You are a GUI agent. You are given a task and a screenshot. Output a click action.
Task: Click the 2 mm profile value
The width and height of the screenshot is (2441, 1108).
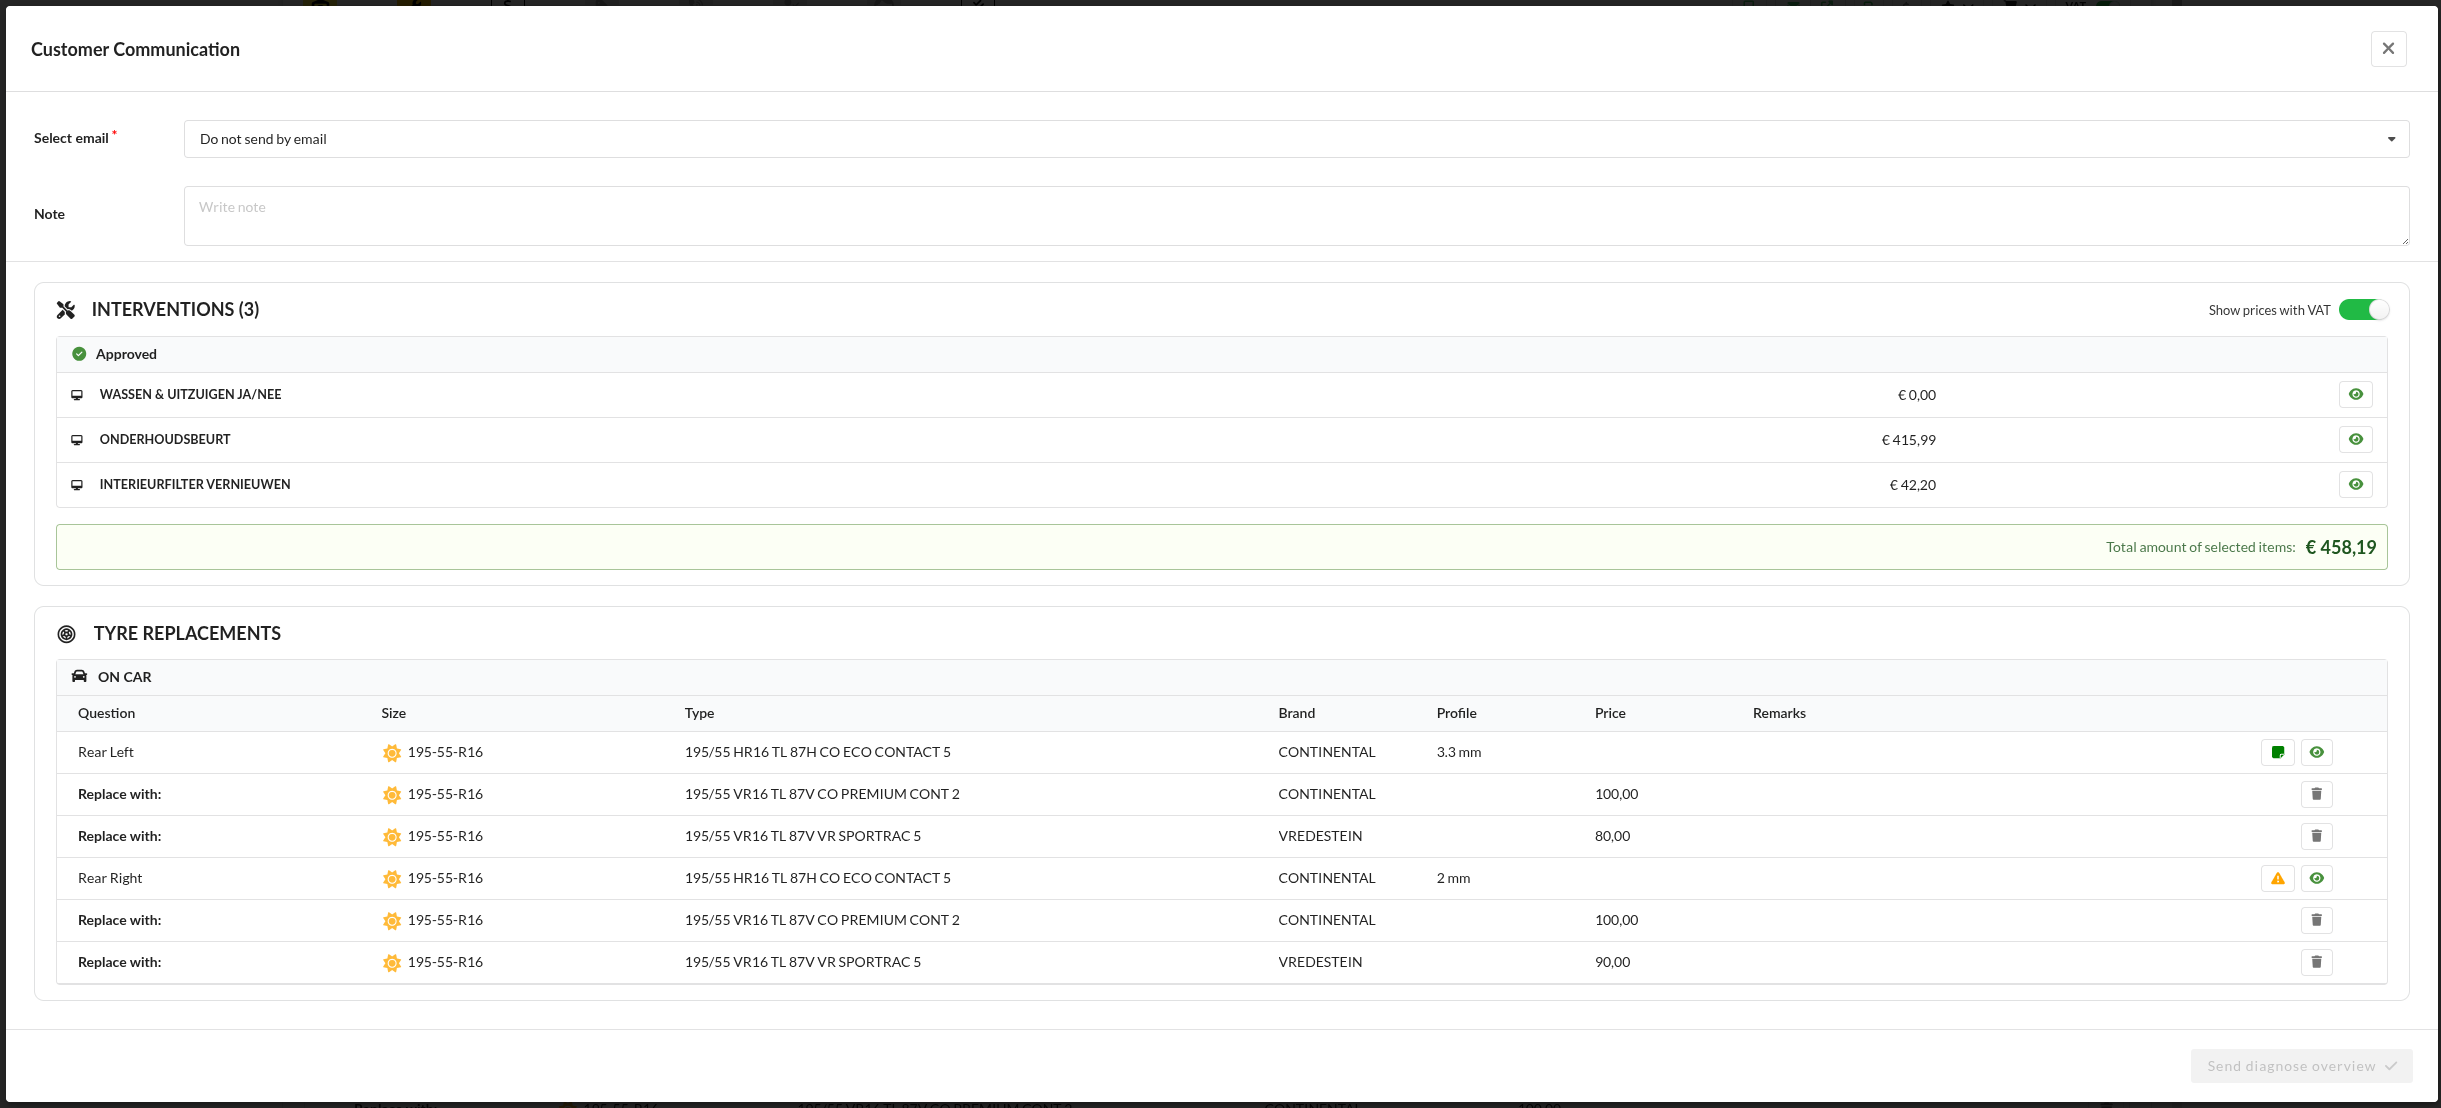pyautogui.click(x=1453, y=878)
